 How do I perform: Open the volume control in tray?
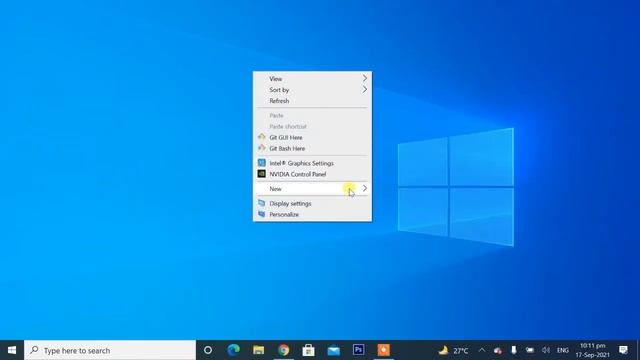pos(546,350)
